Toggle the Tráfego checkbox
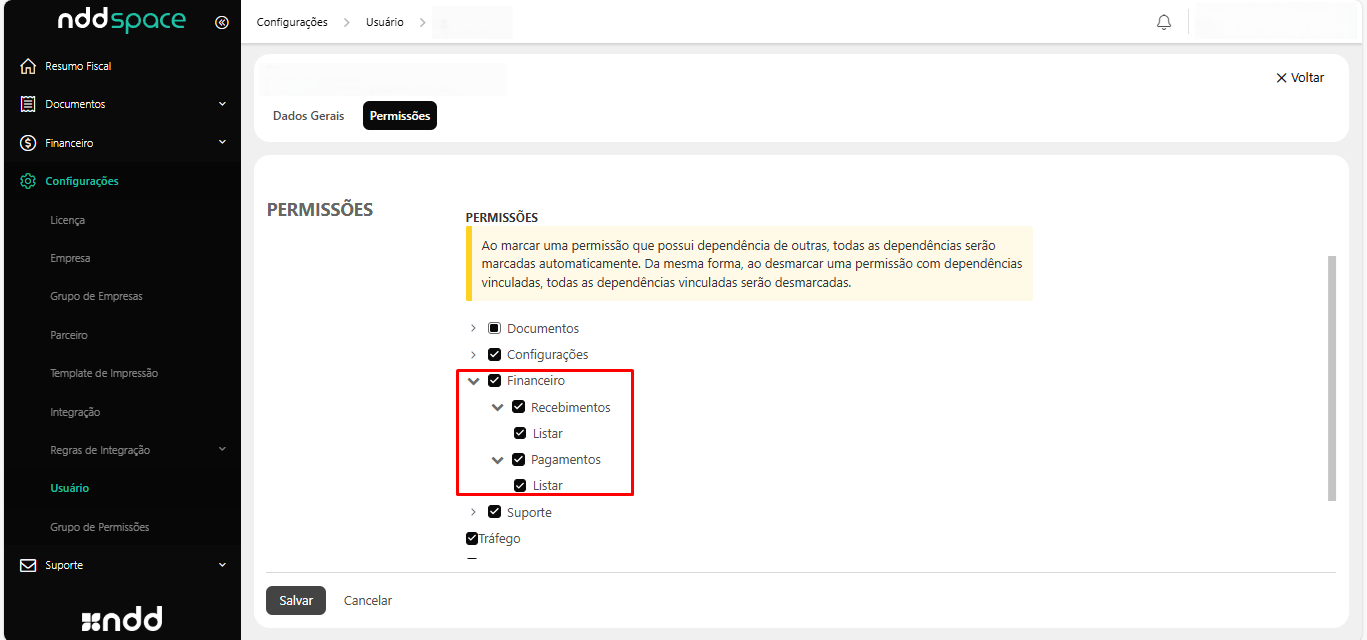 click(472, 538)
